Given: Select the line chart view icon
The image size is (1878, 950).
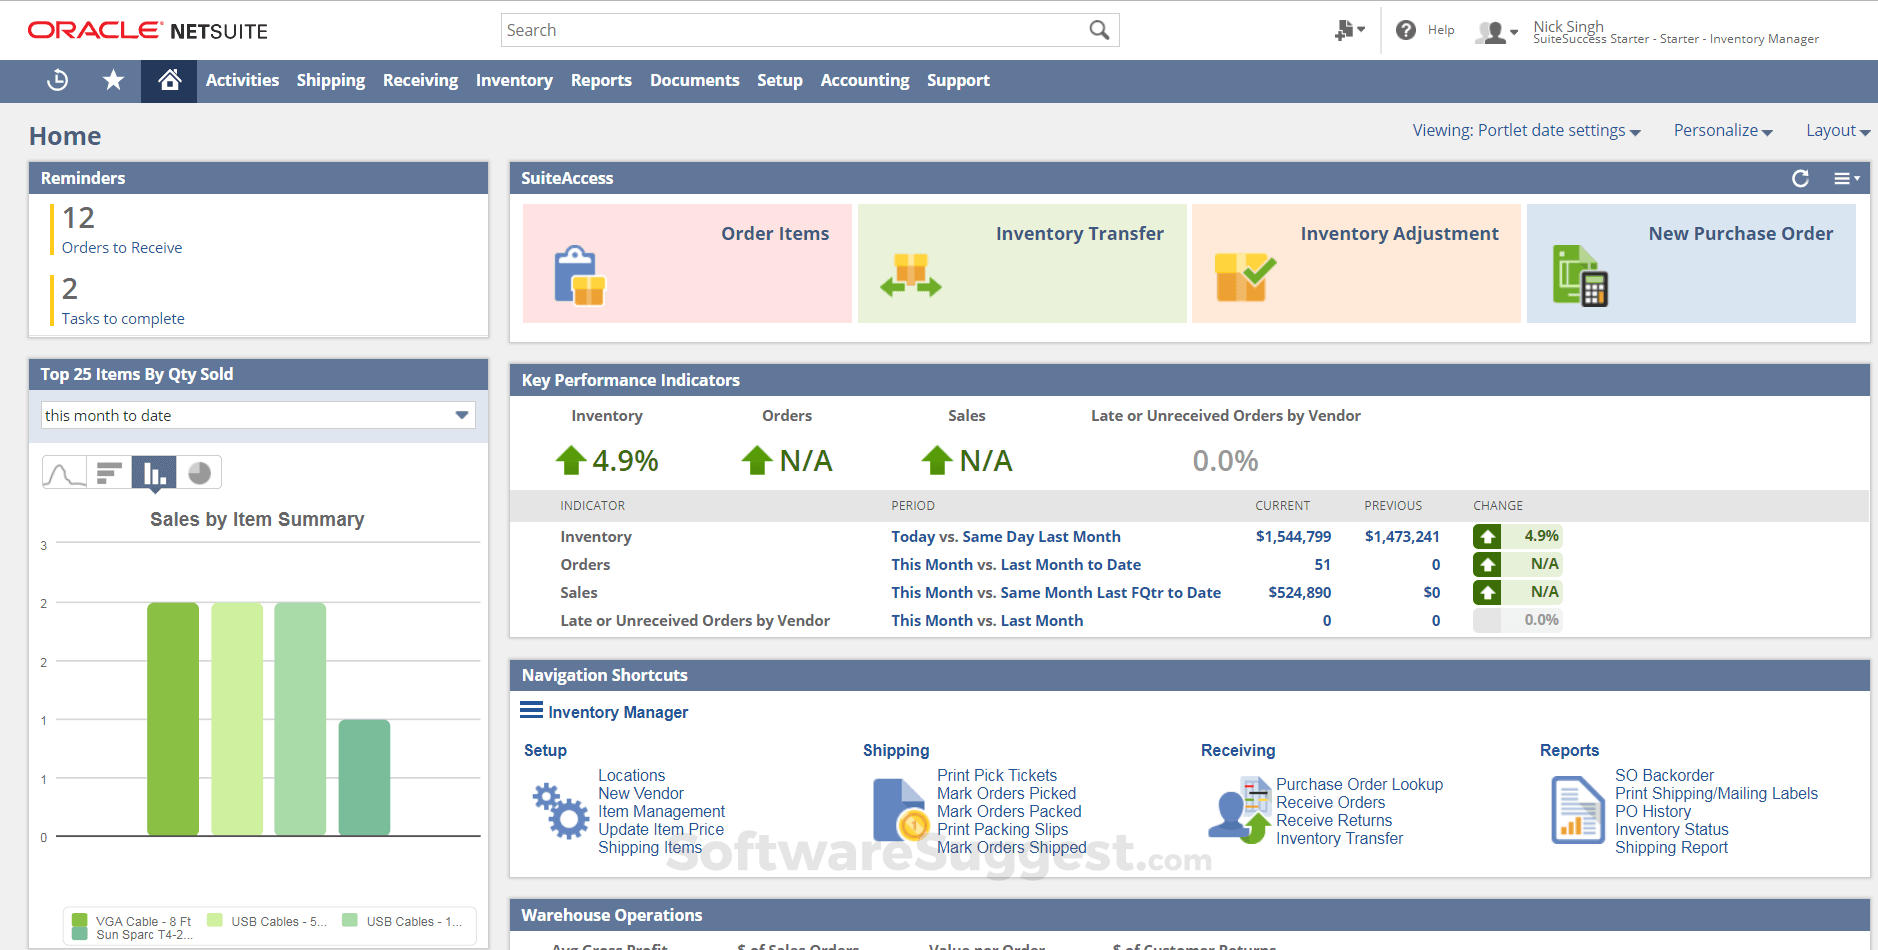Looking at the screenshot, I should [x=64, y=472].
